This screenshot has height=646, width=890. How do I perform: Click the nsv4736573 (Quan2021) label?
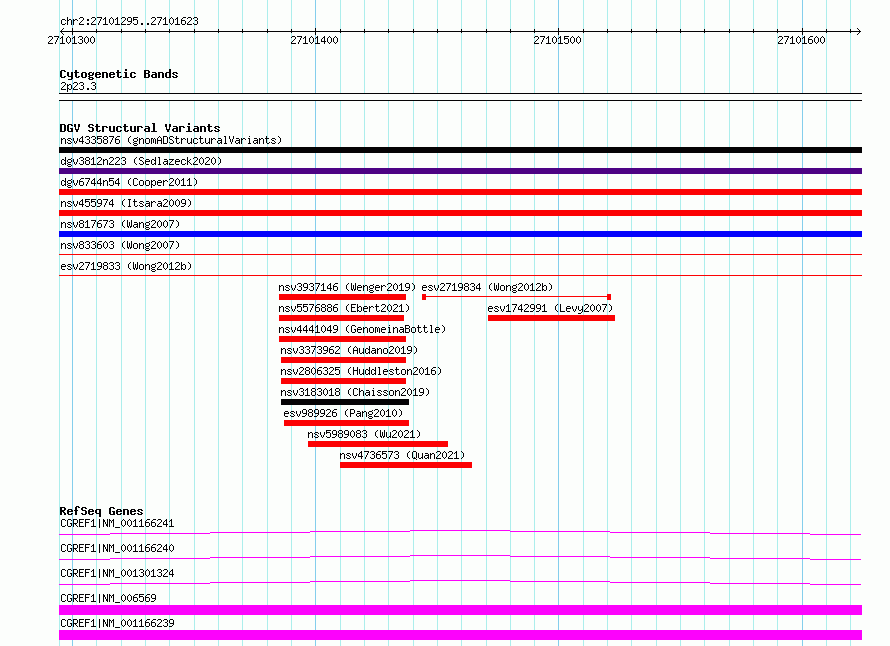point(402,455)
